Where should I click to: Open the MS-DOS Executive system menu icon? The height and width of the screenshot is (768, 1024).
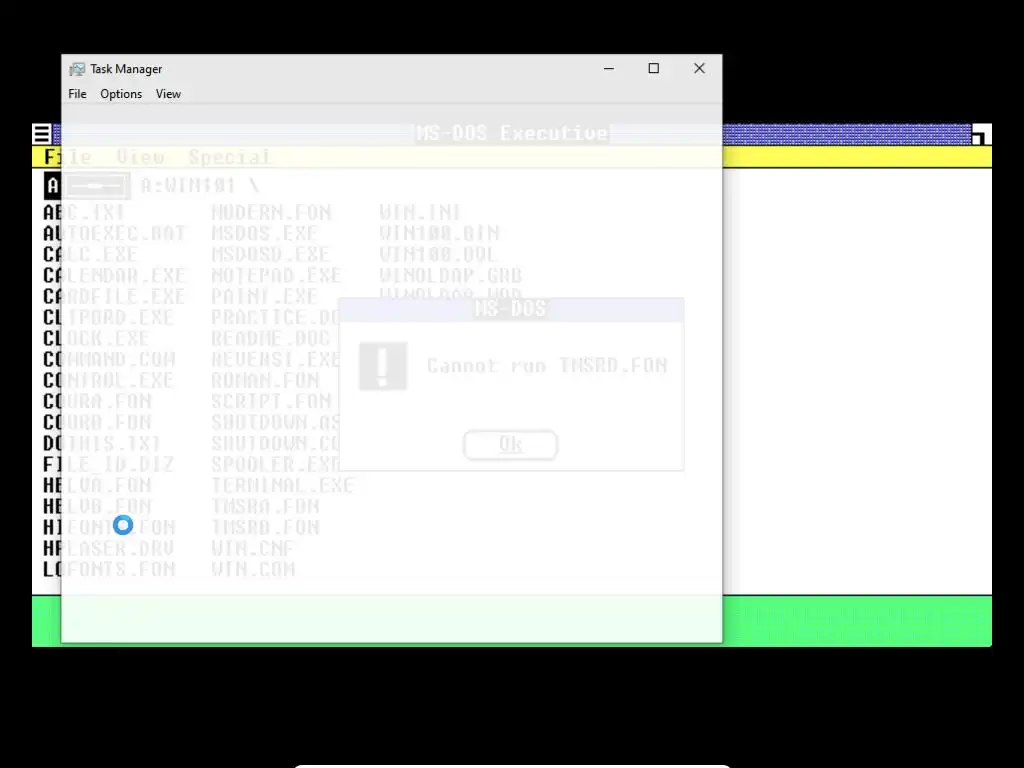(x=42, y=134)
